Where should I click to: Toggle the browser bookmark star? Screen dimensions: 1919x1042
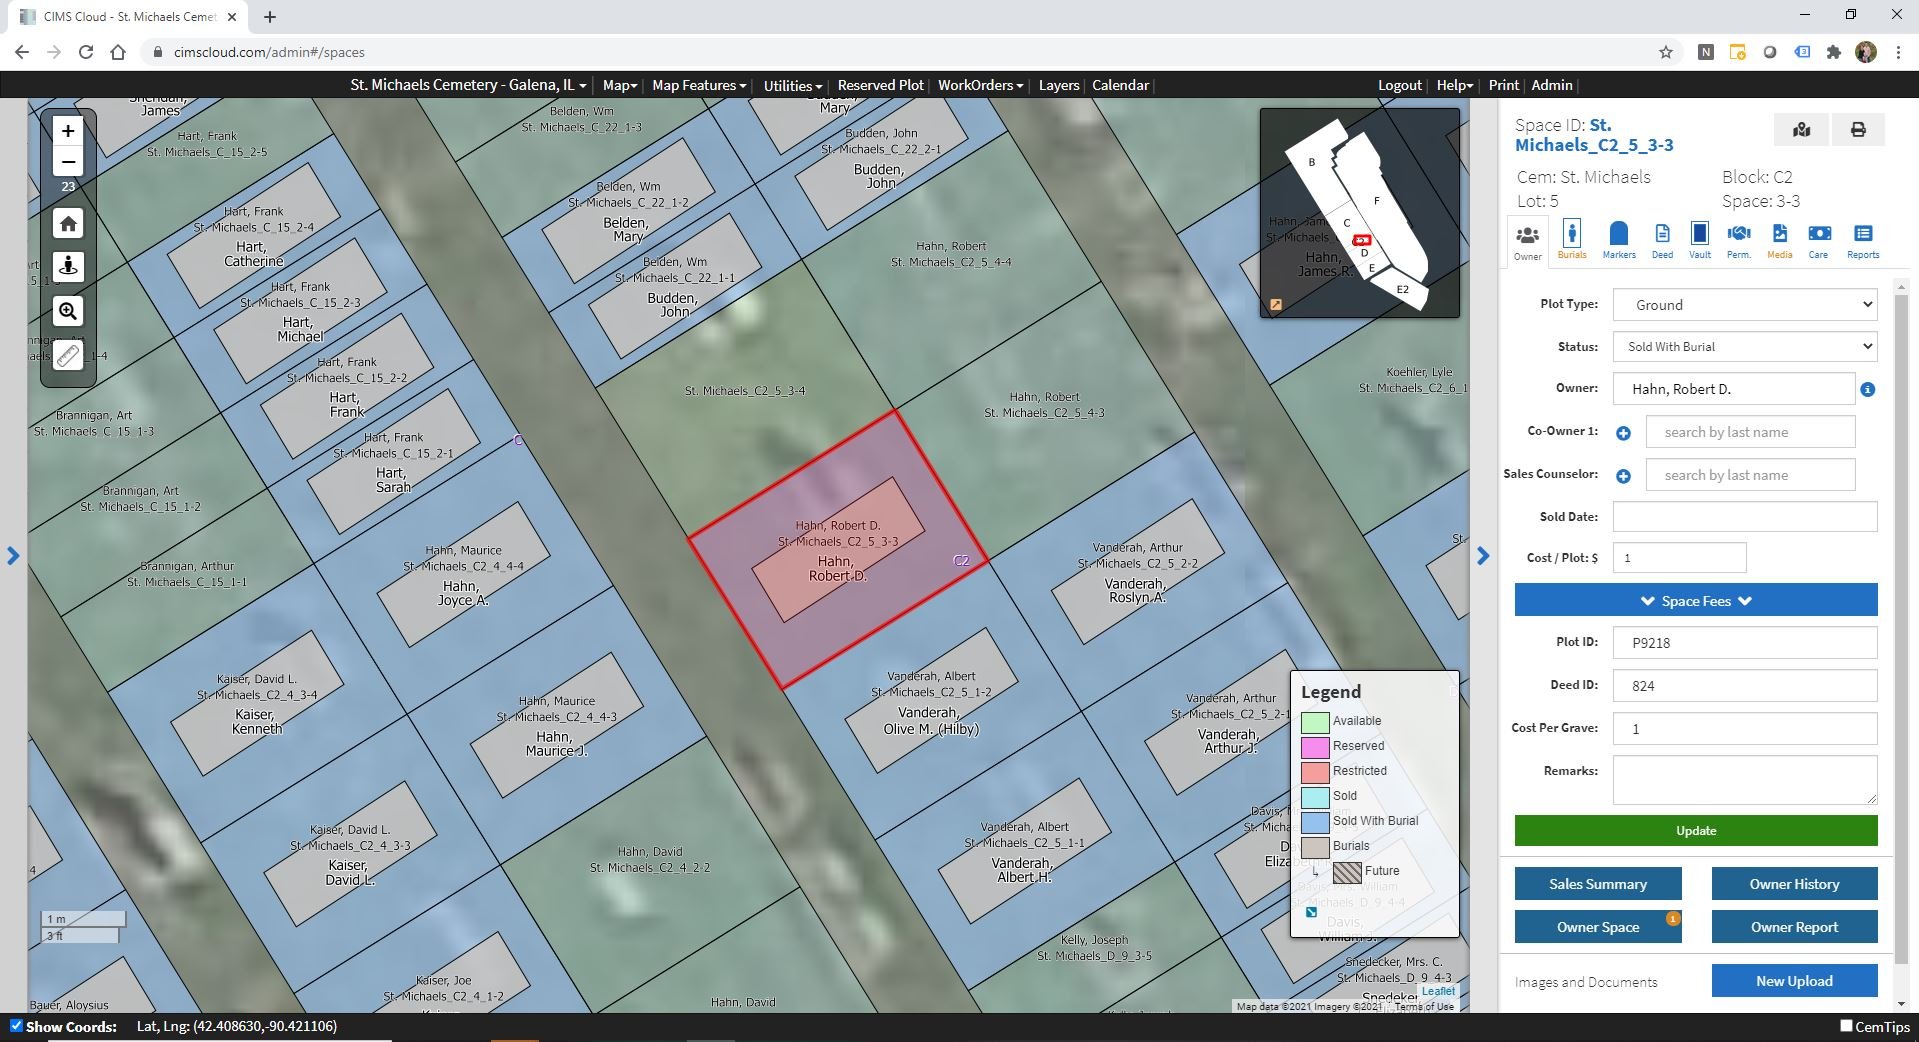click(1664, 52)
